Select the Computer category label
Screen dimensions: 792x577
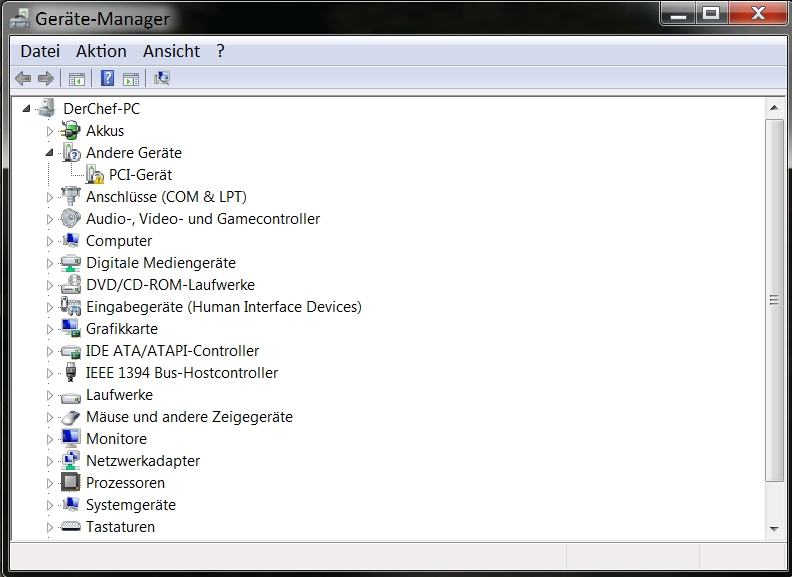pyautogui.click(x=119, y=241)
